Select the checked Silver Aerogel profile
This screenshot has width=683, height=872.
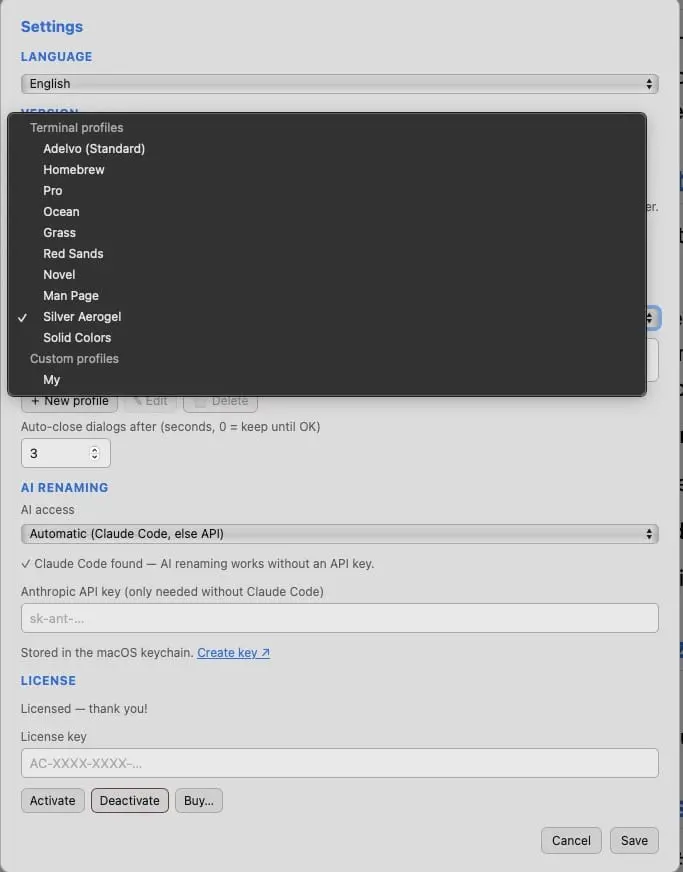[x=327, y=317]
